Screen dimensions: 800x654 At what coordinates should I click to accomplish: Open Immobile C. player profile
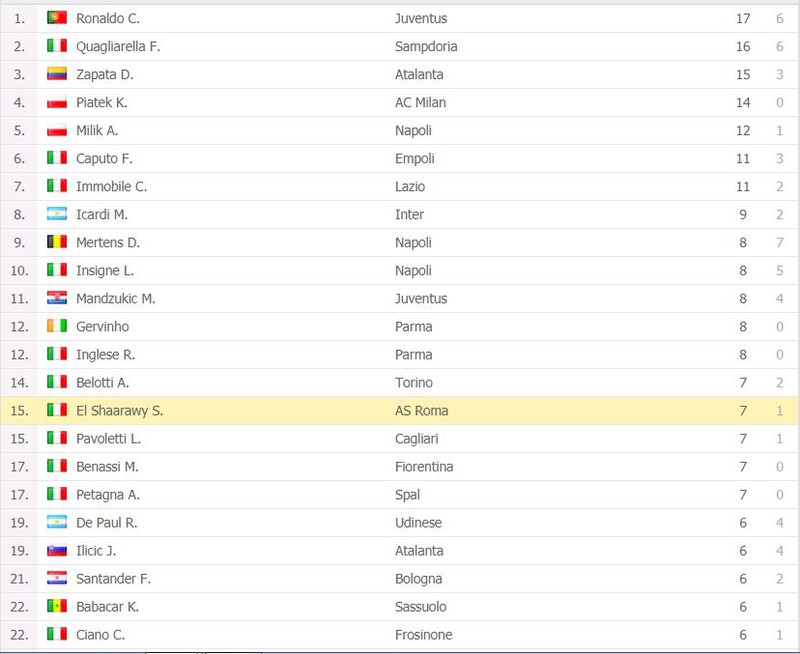point(111,187)
